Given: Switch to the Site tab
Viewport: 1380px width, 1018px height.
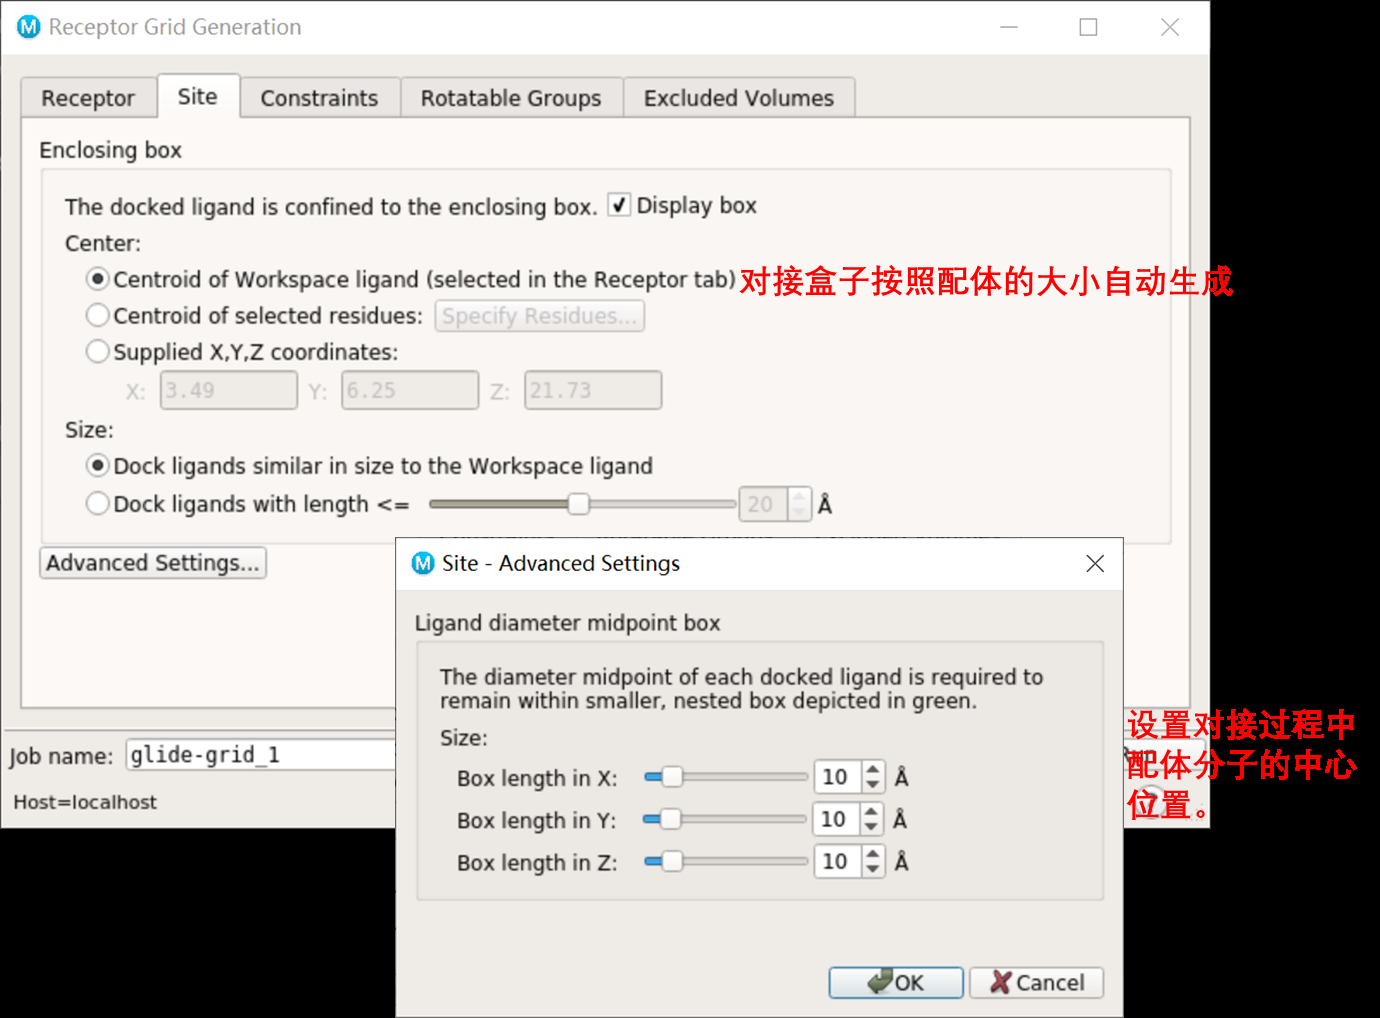Looking at the screenshot, I should click(198, 96).
